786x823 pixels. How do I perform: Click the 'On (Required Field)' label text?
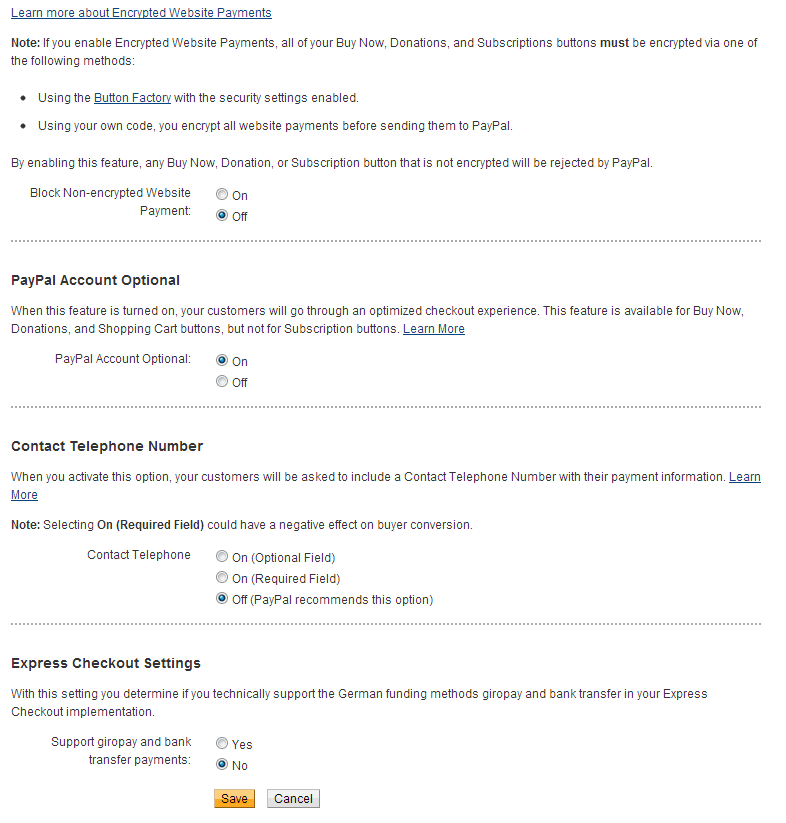pos(286,579)
